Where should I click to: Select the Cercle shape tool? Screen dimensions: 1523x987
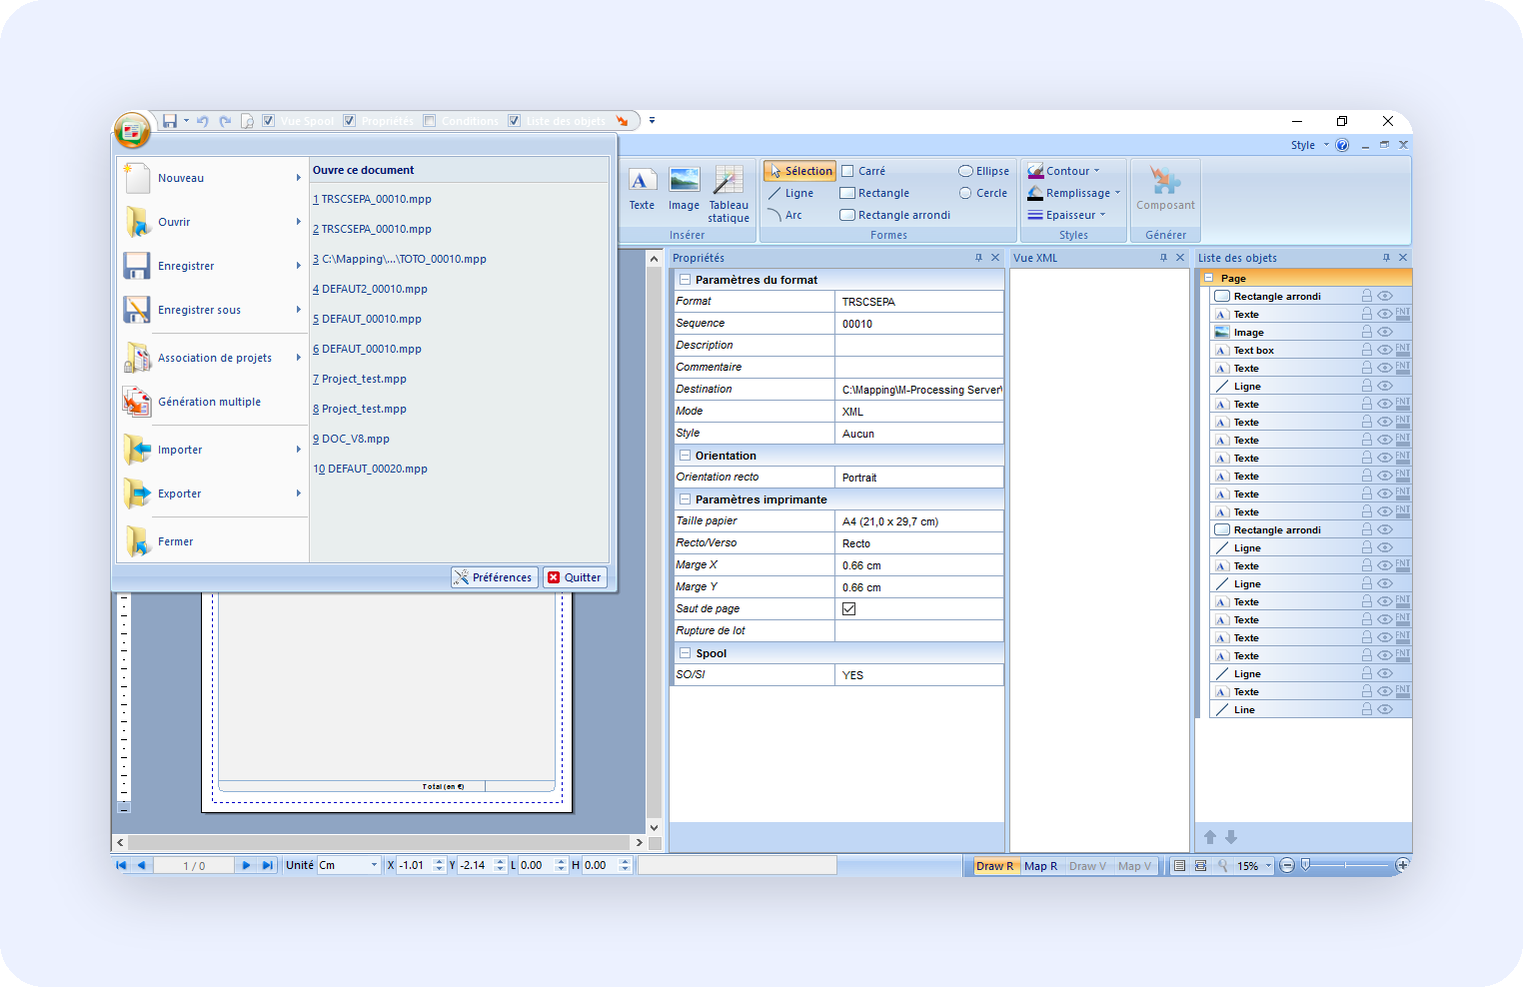pos(983,193)
